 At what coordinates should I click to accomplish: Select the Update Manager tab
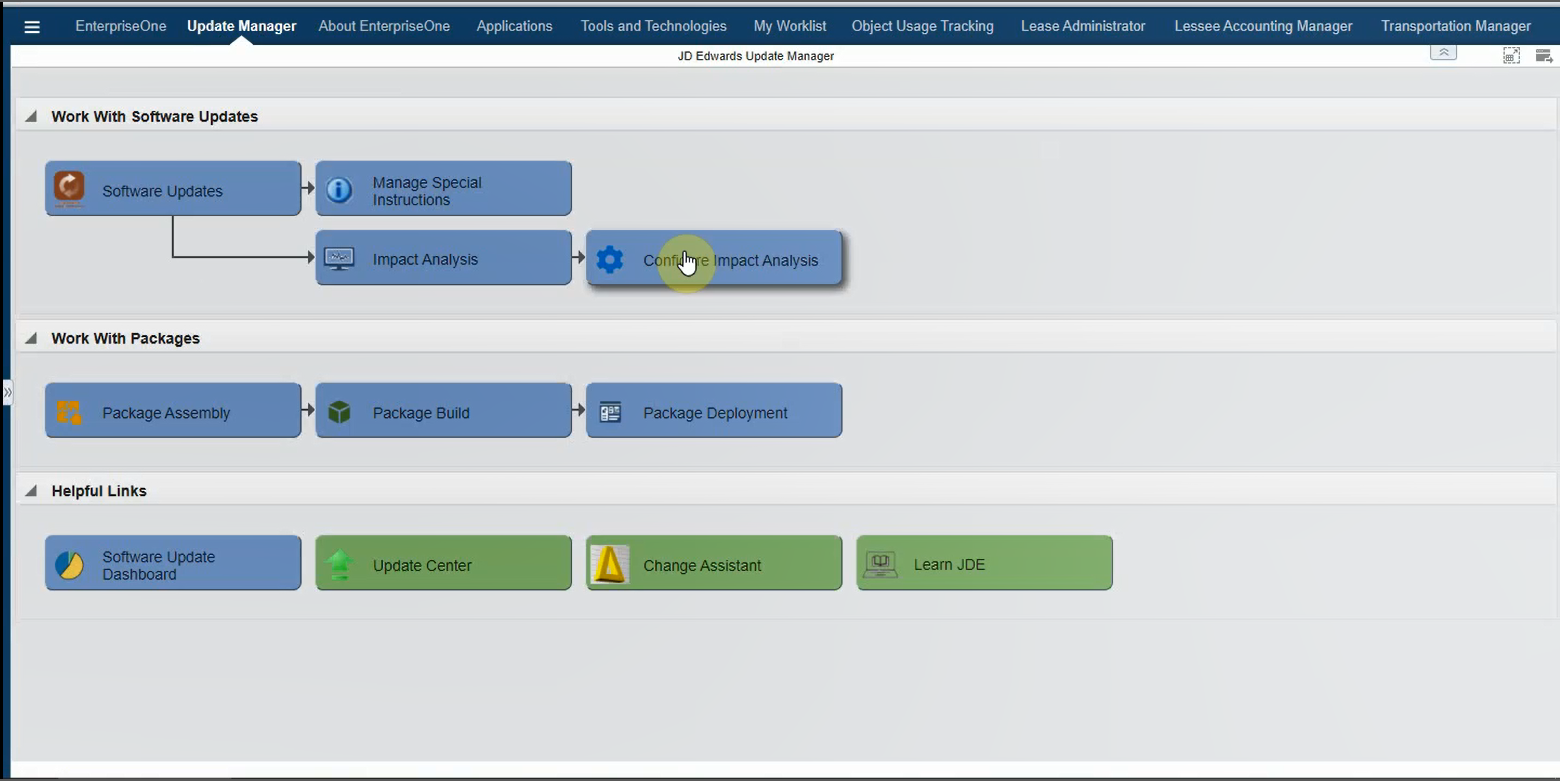242,26
